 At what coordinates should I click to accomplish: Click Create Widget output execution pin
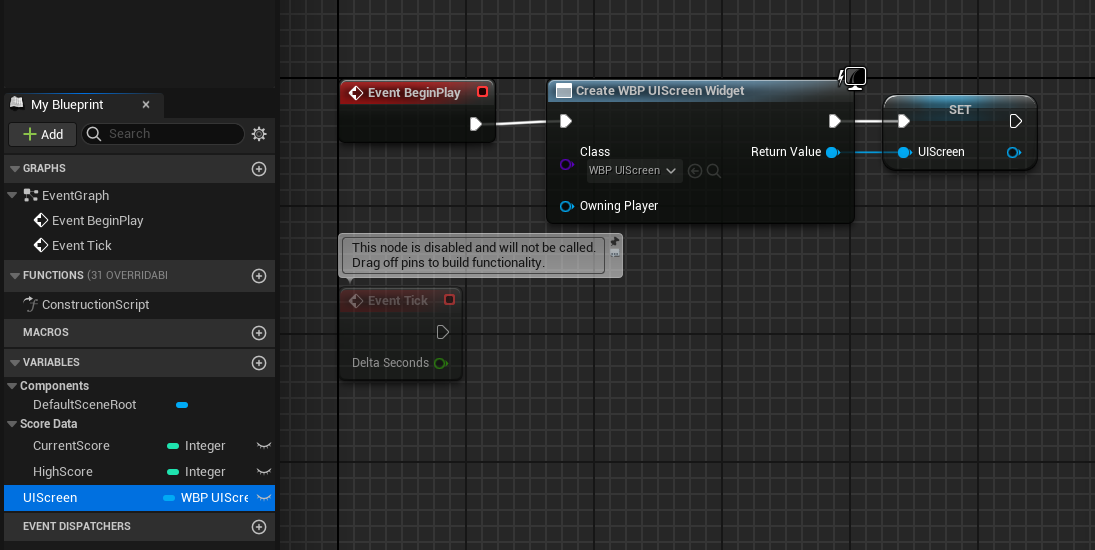click(x=835, y=121)
